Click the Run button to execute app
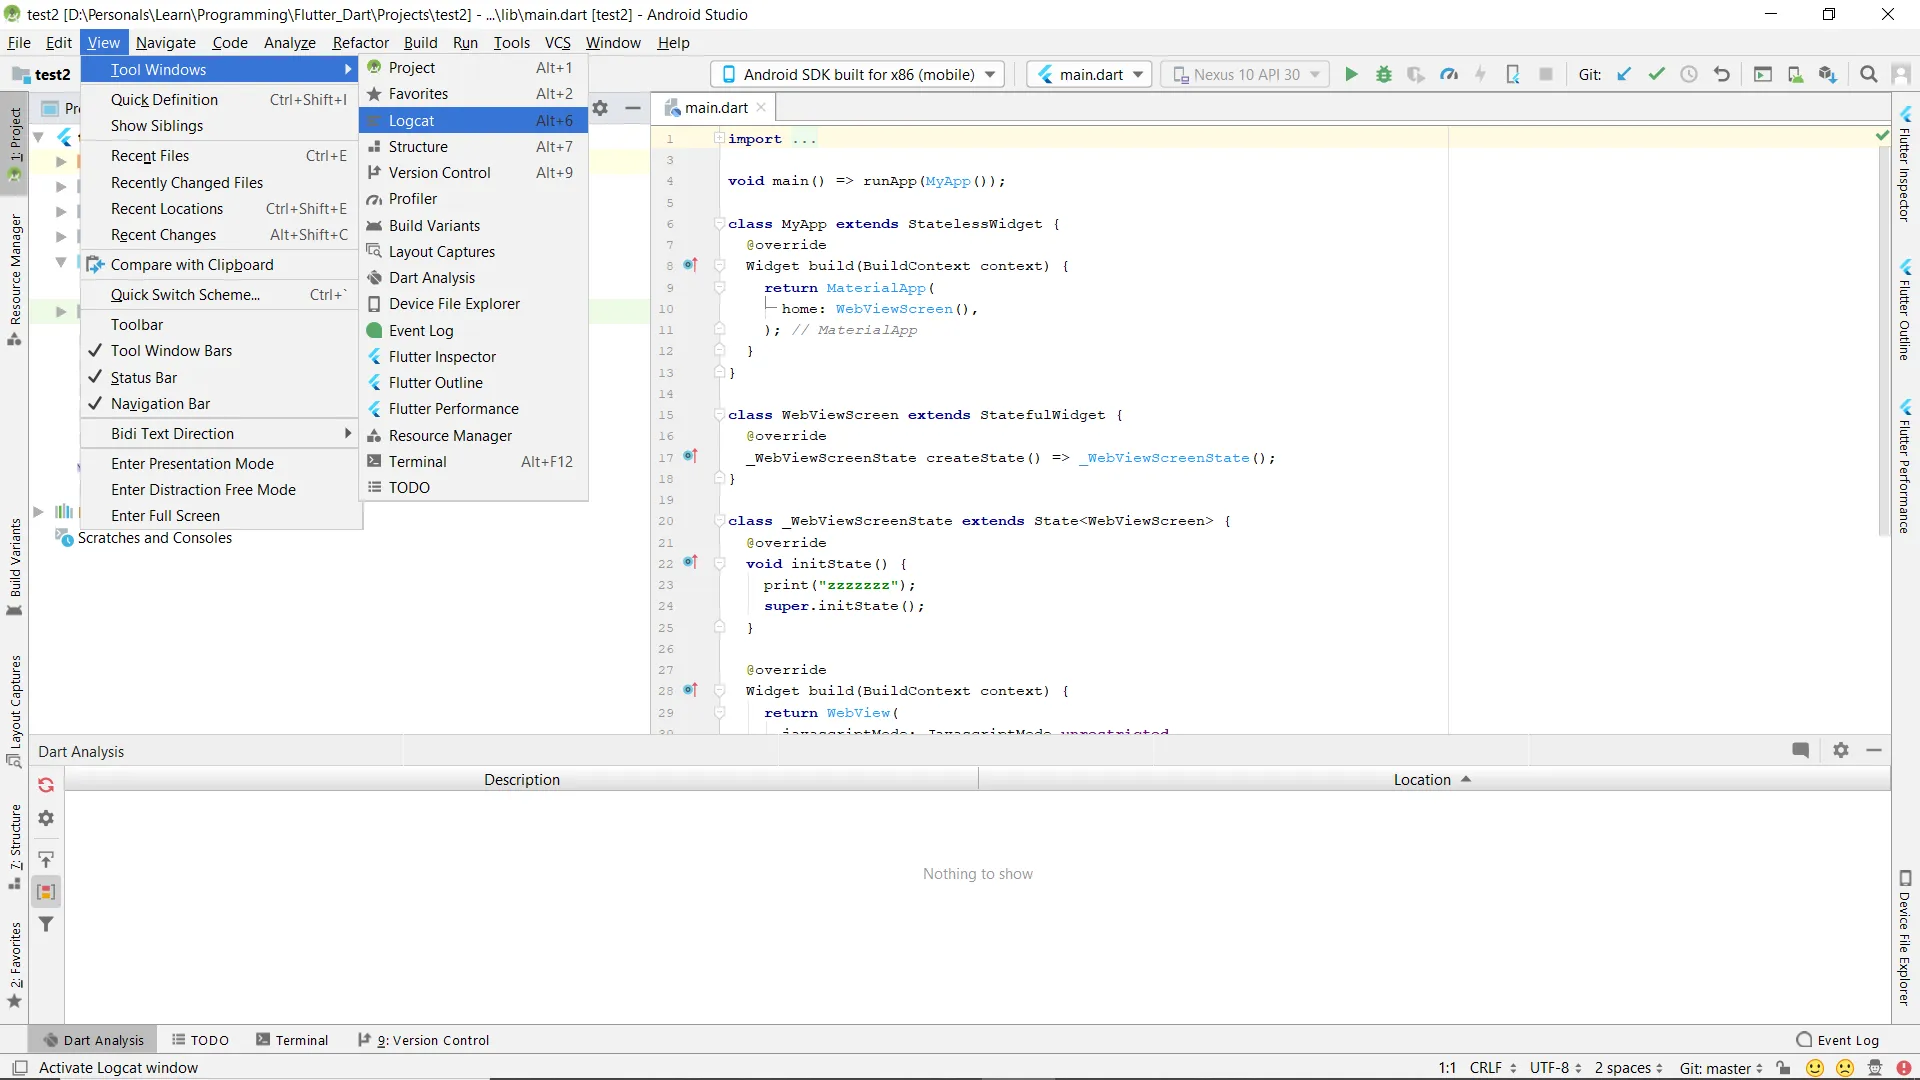This screenshot has height=1080, width=1920. coord(1350,74)
